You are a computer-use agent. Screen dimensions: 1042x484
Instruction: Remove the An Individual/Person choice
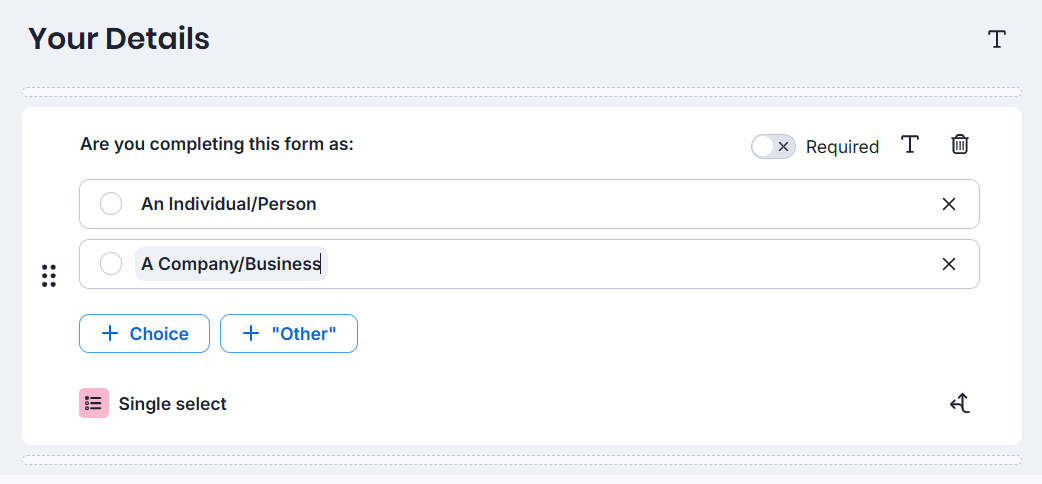(949, 204)
